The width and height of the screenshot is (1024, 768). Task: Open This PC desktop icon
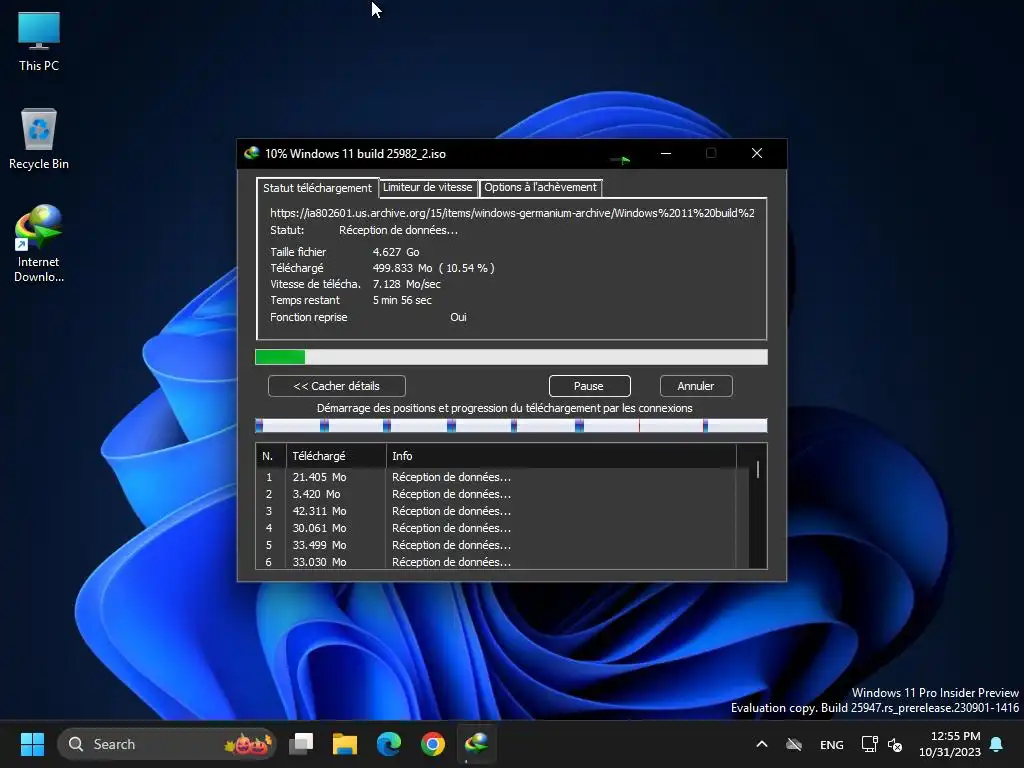(39, 42)
